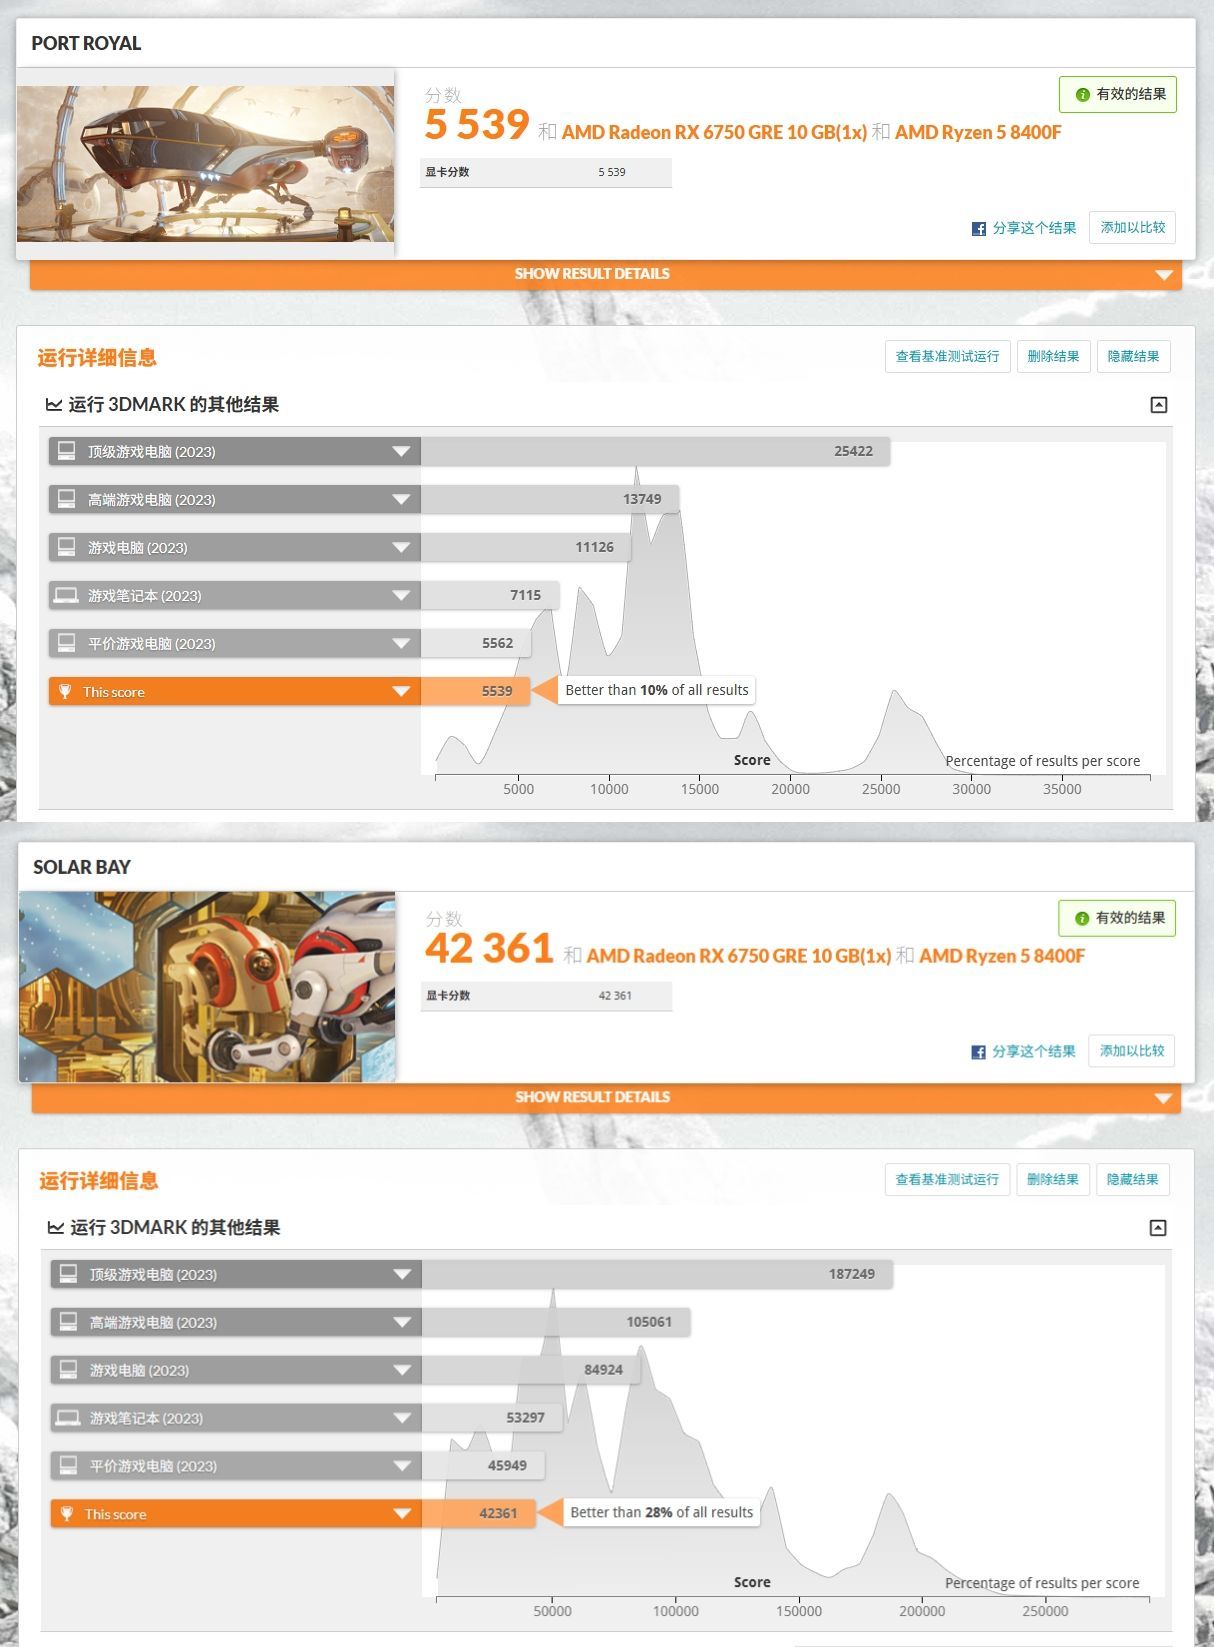Click the Better than 28% of all results label

pyautogui.click(x=662, y=1512)
